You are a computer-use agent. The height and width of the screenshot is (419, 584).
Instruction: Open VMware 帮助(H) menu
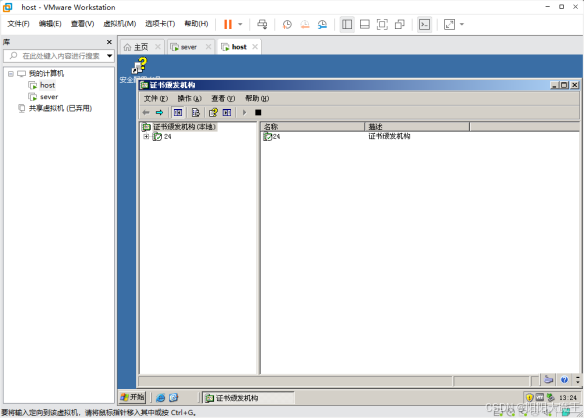coord(196,24)
